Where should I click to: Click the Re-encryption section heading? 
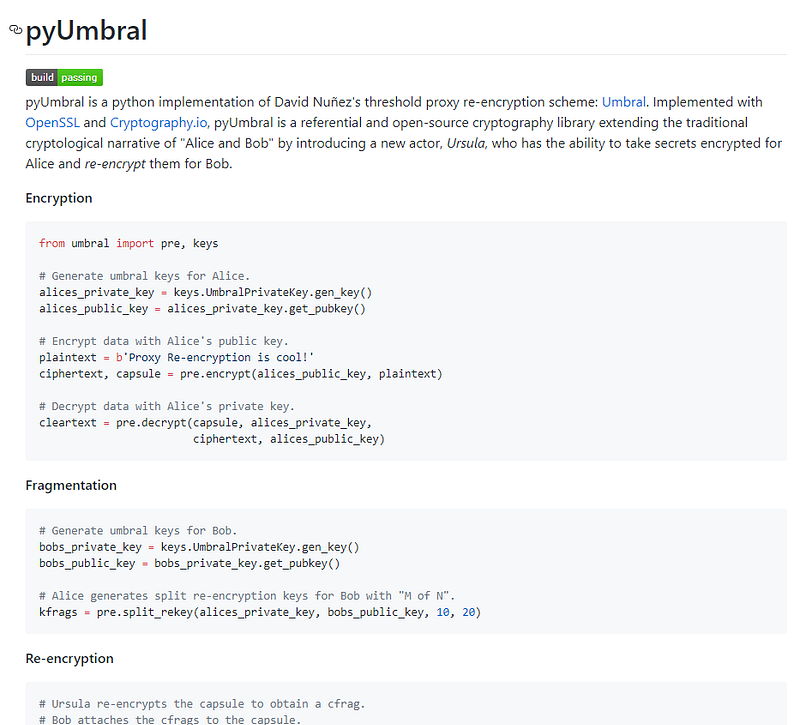[69, 658]
